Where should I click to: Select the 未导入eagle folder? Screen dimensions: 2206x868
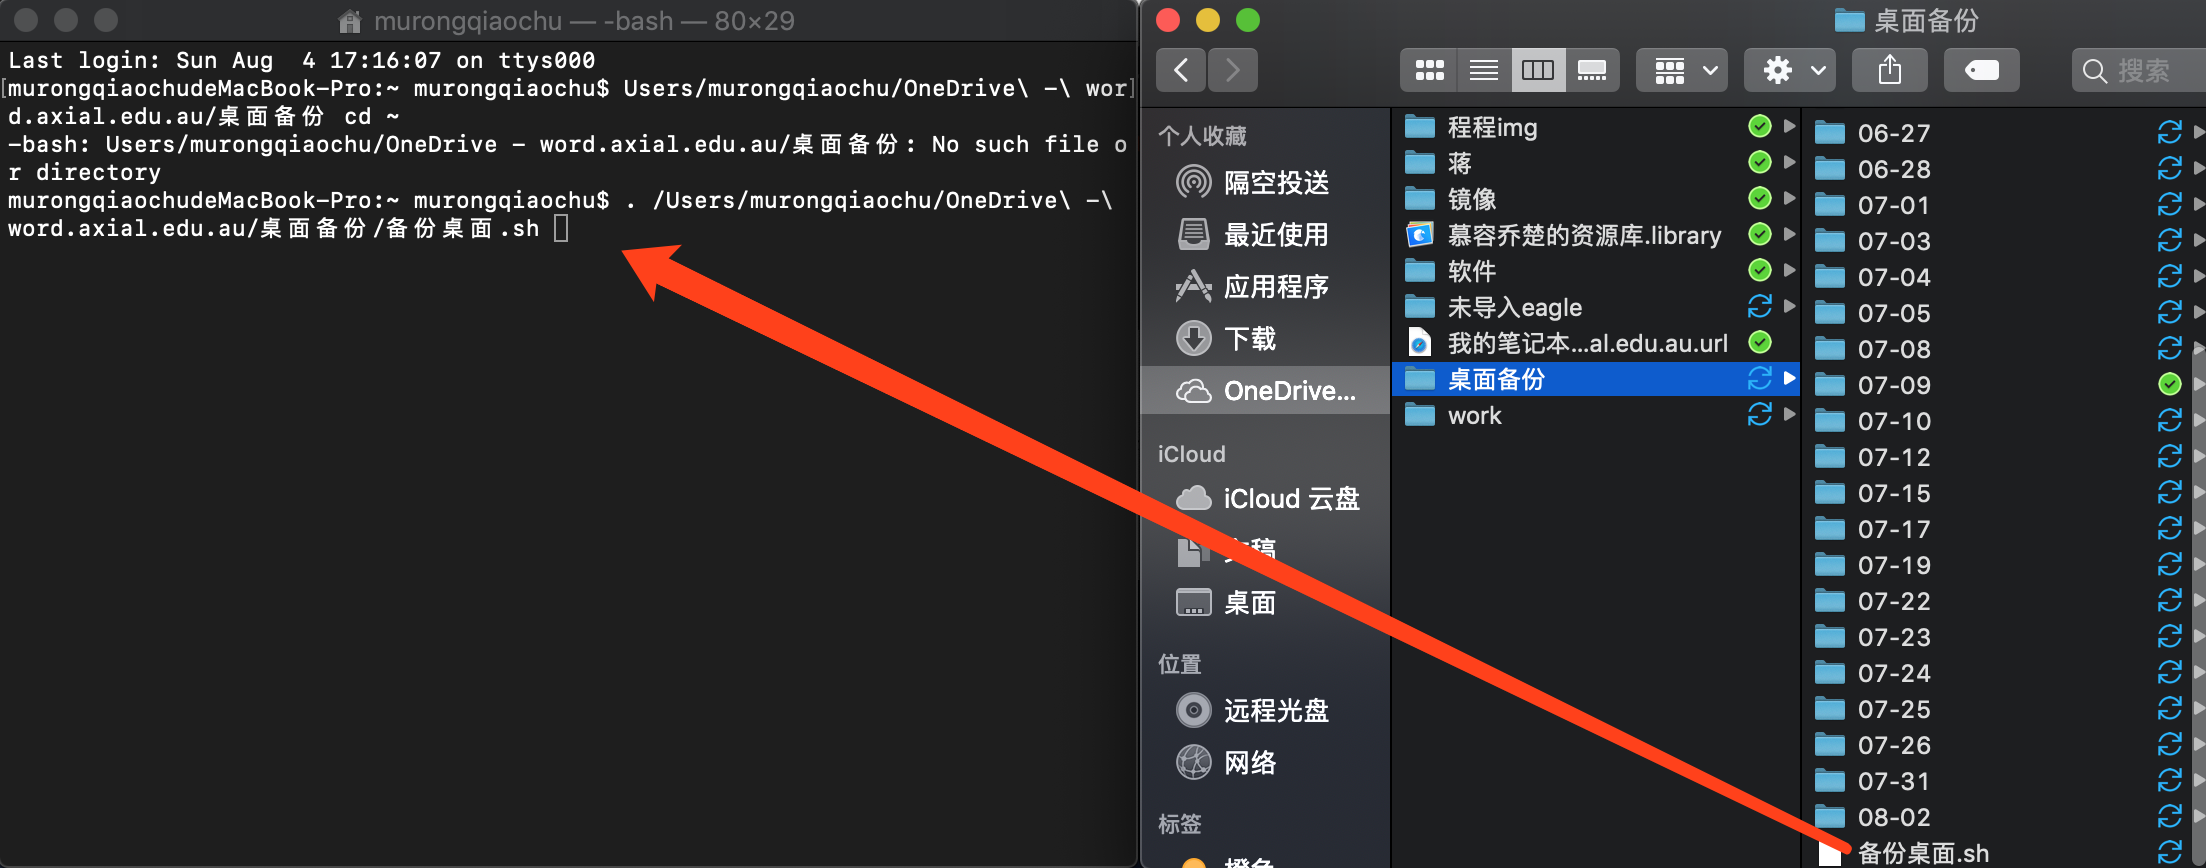pos(1595,307)
